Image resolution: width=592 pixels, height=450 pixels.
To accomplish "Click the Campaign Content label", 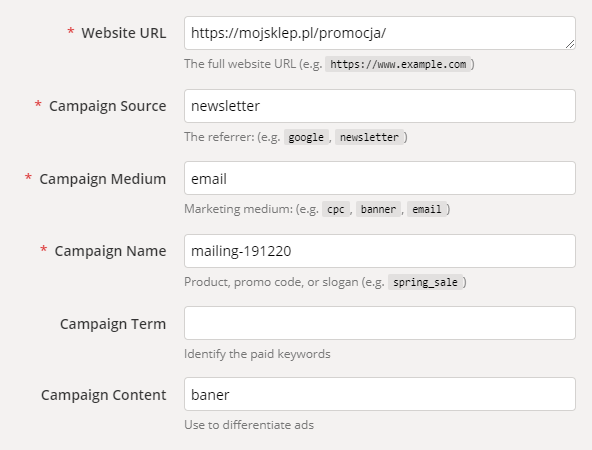I will point(103,395).
